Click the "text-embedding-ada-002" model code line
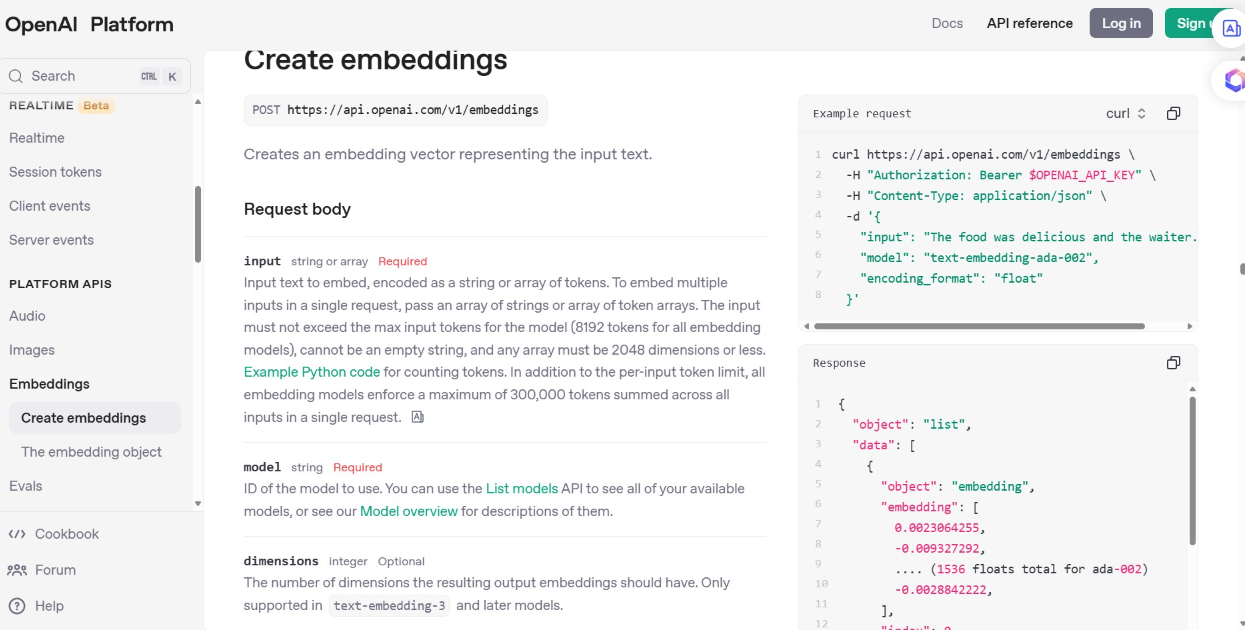Screen dimensions: 1245x630 (x=980, y=257)
